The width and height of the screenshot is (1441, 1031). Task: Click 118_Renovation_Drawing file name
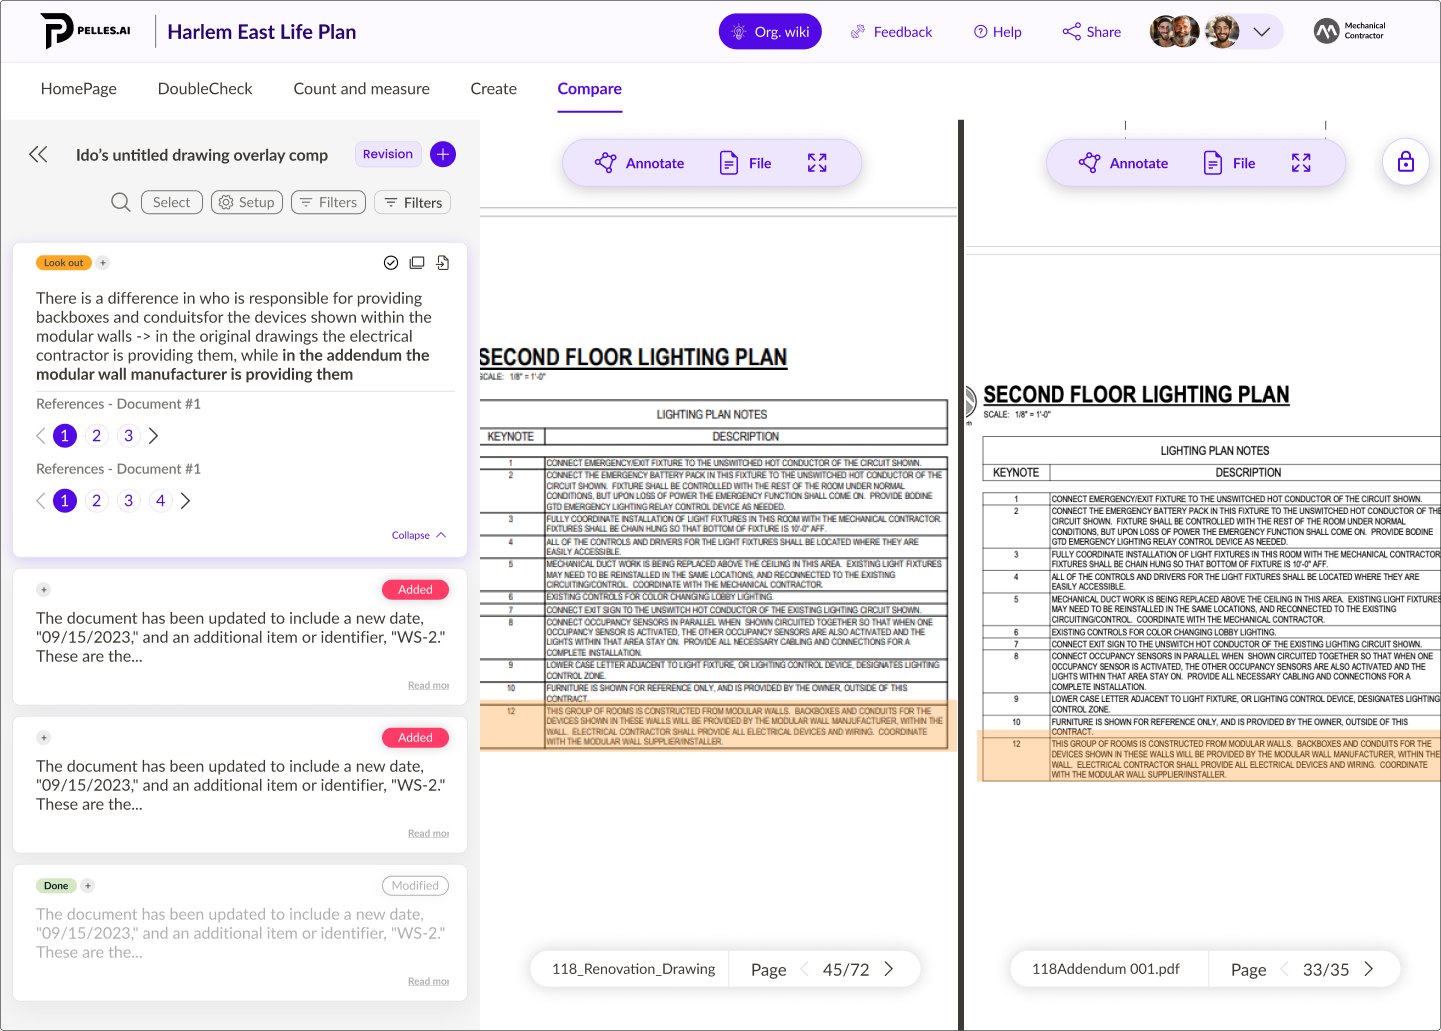(633, 969)
